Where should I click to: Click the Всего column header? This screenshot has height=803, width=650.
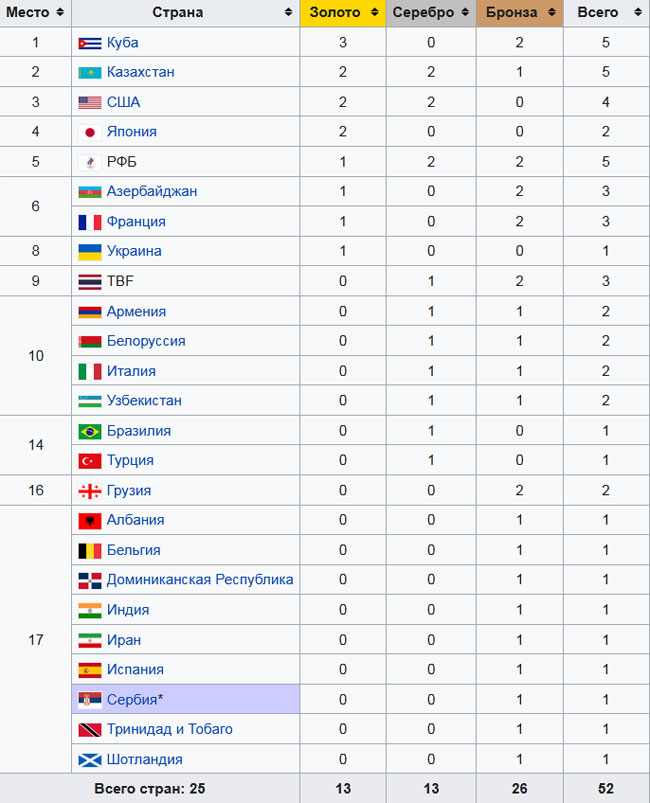coord(598,13)
